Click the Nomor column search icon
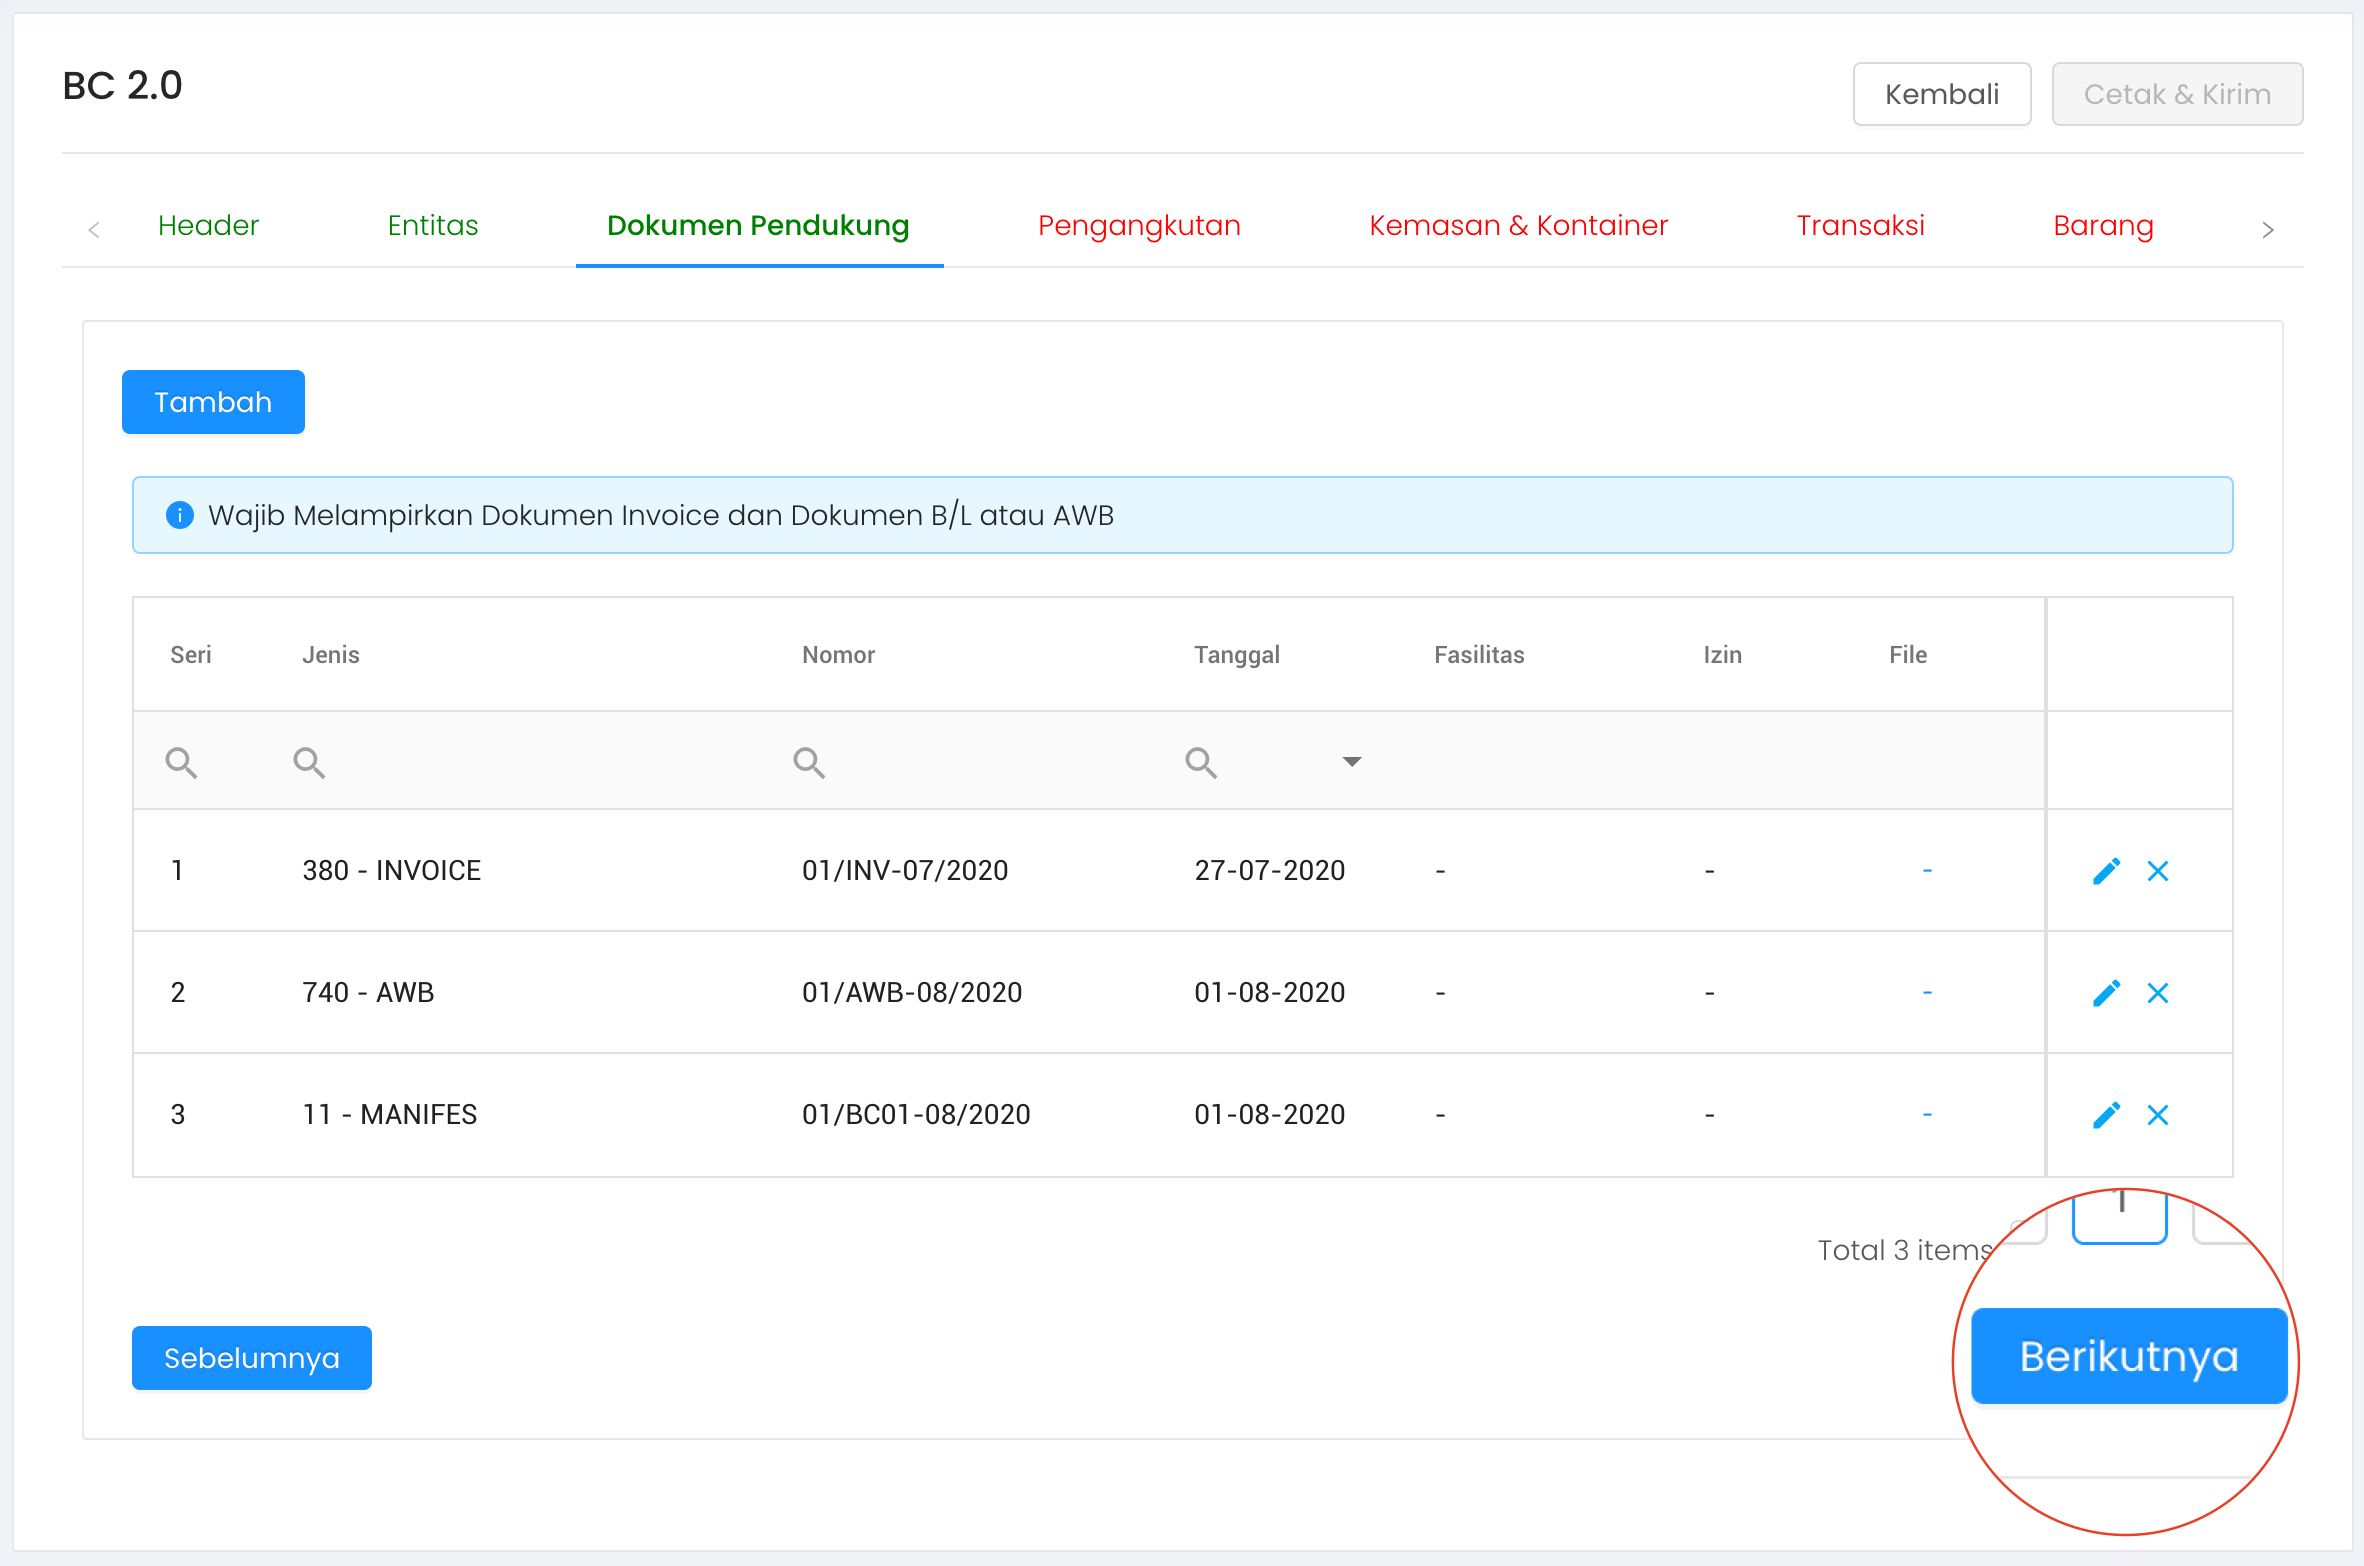Screen dimensions: 2364x1566 click(x=809, y=762)
